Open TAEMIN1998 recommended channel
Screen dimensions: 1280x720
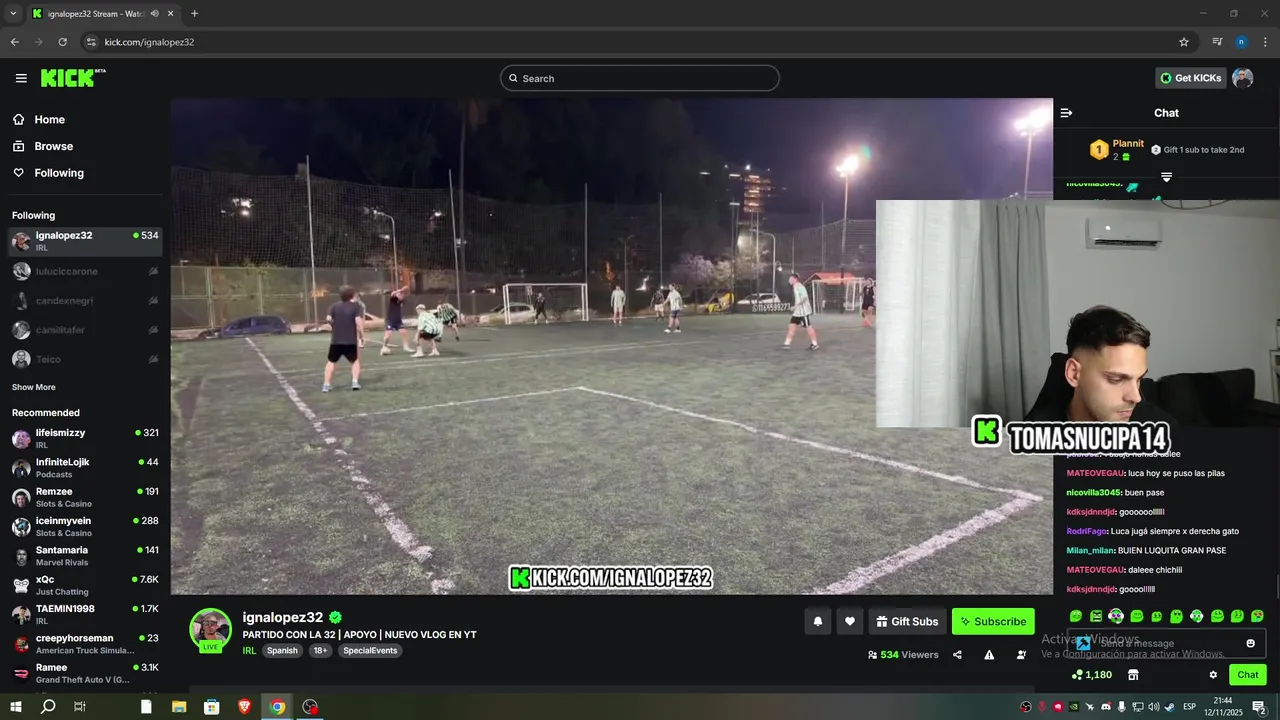[85, 614]
